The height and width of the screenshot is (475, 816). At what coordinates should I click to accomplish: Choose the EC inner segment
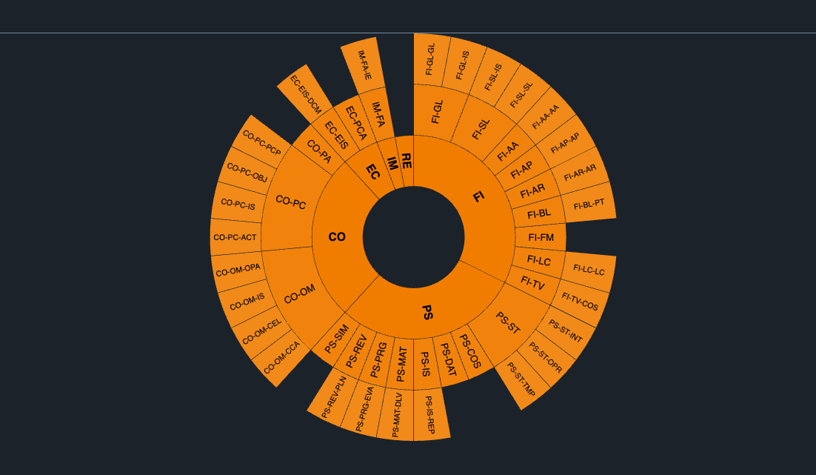point(372,172)
